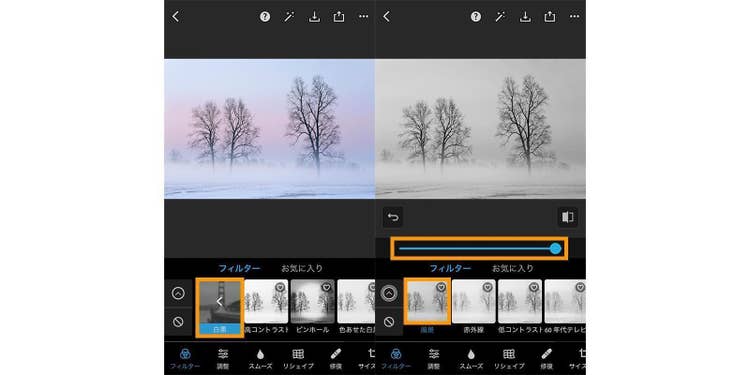750x375 pixels.
Task: Go back using left screen's back arrow
Action: [x=176, y=17]
